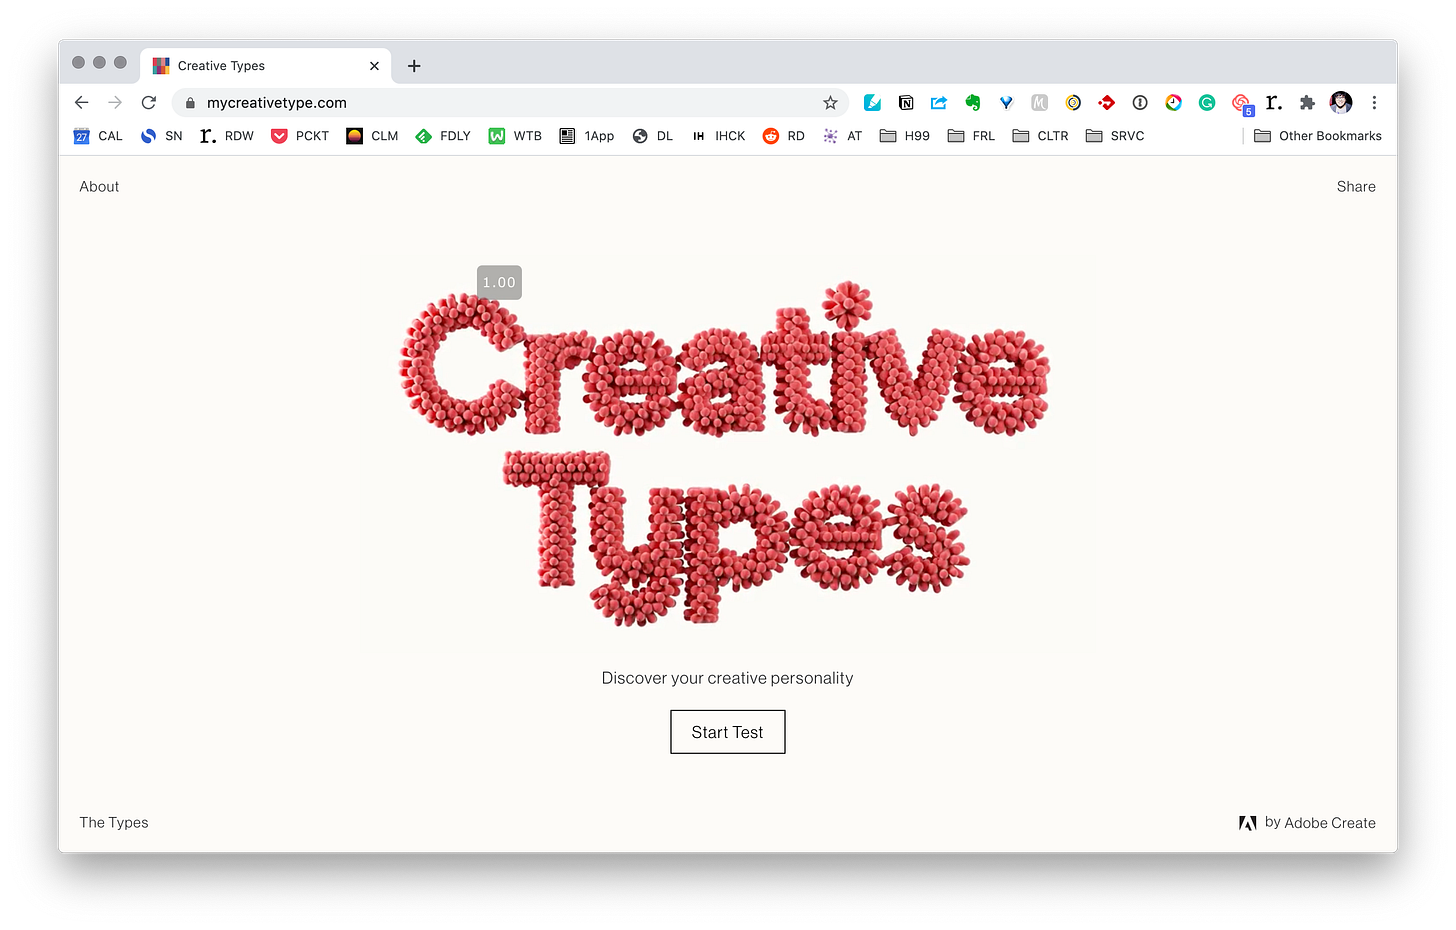
Task: Open the puzzle-piece Extensions menu
Action: pos(1307,103)
